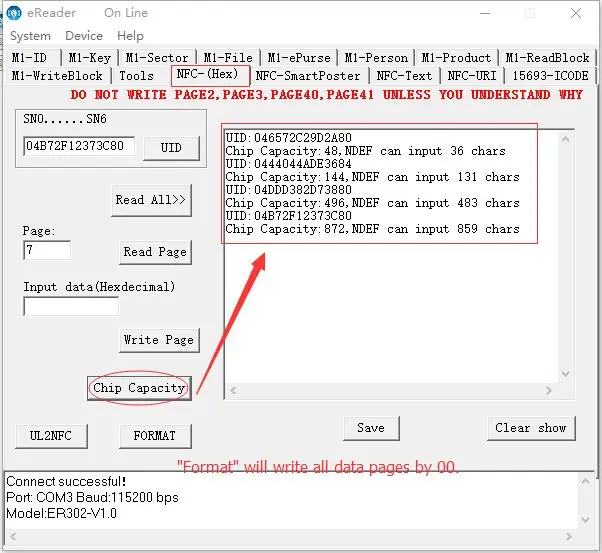
Task: Click the Read Page button
Action: (155, 252)
